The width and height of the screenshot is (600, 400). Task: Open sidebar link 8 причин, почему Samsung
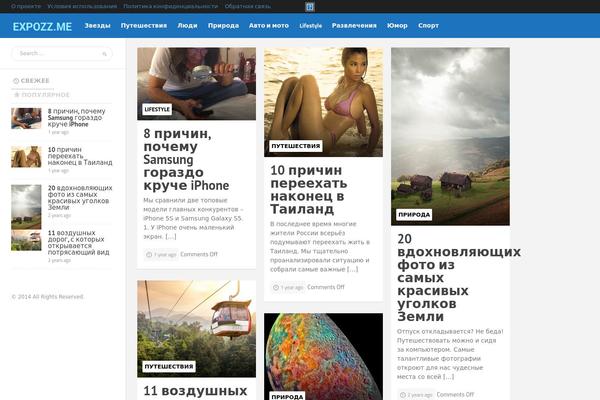pos(77,118)
